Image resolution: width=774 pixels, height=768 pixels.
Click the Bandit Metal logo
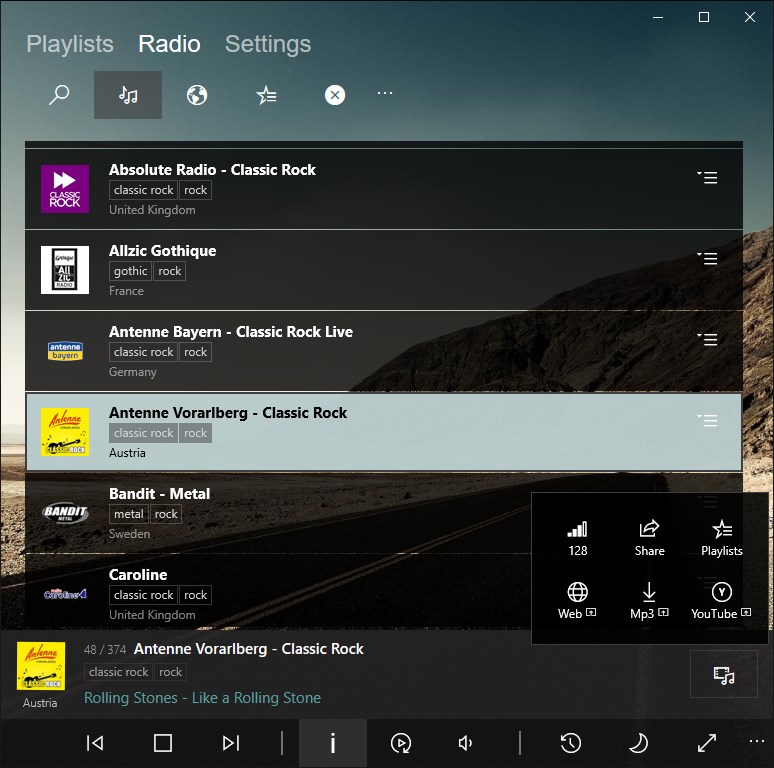pyautogui.click(x=65, y=513)
